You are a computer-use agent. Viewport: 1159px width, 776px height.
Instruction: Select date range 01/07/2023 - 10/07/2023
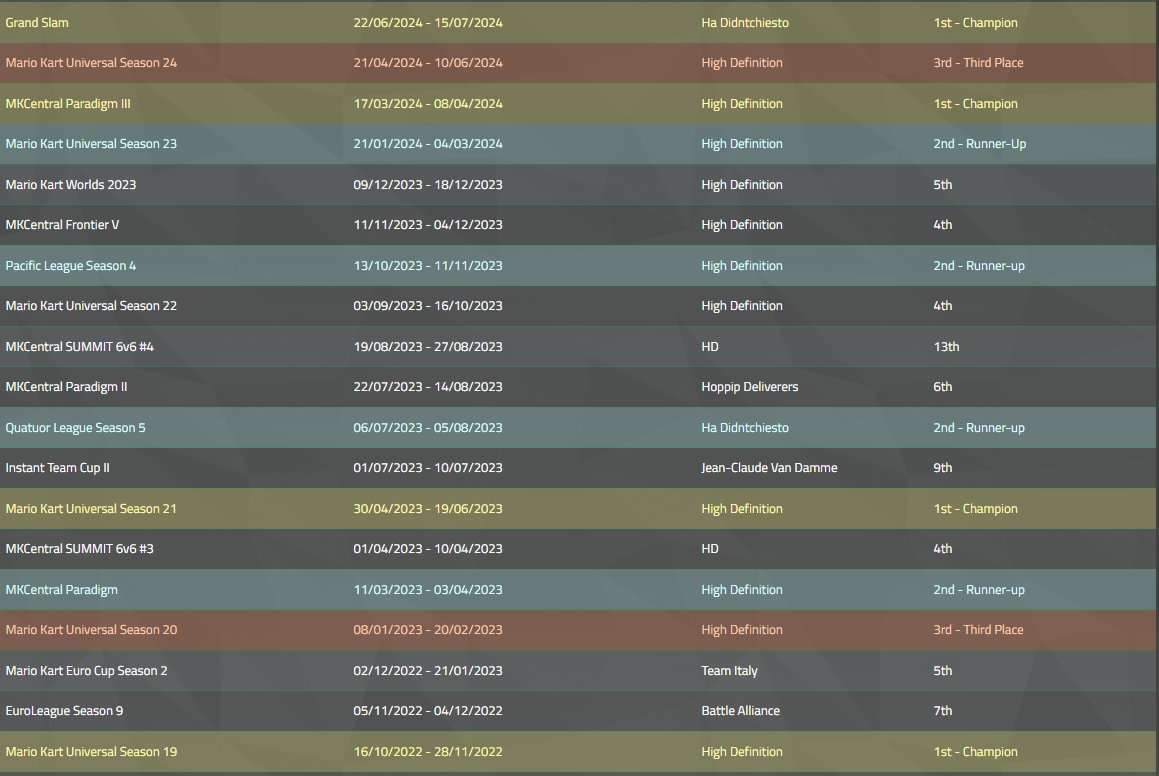coord(428,468)
